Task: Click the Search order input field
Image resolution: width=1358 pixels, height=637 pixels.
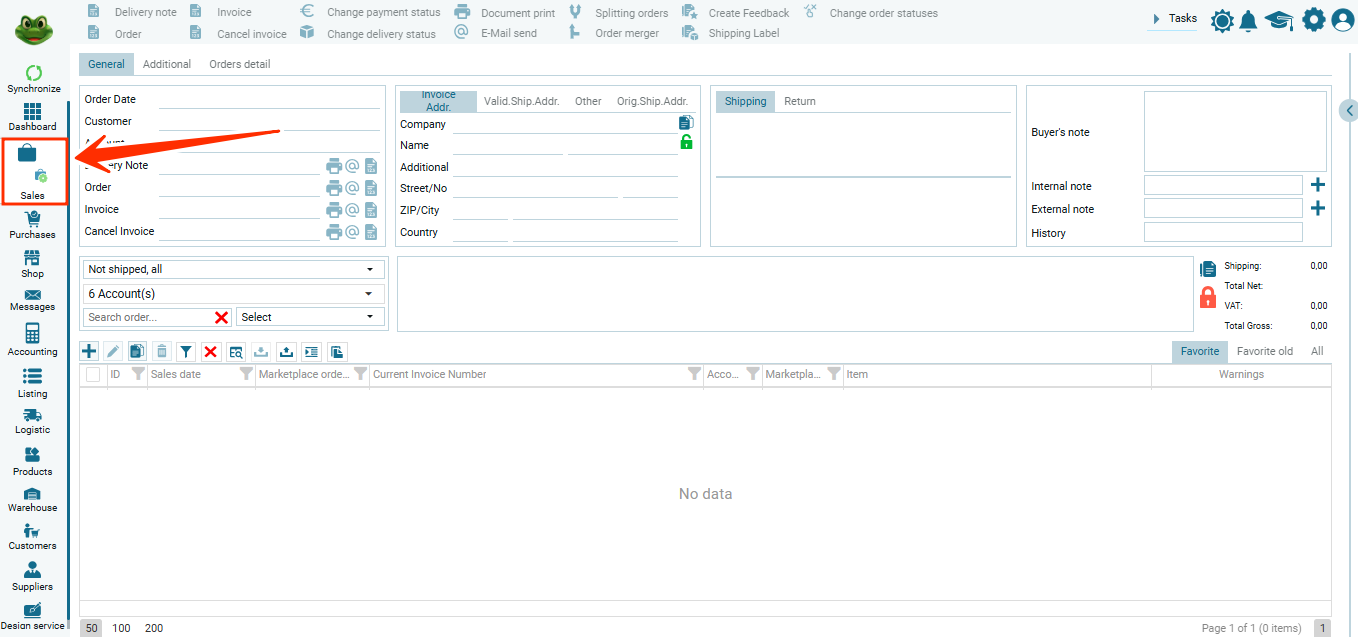Action: pos(146,317)
